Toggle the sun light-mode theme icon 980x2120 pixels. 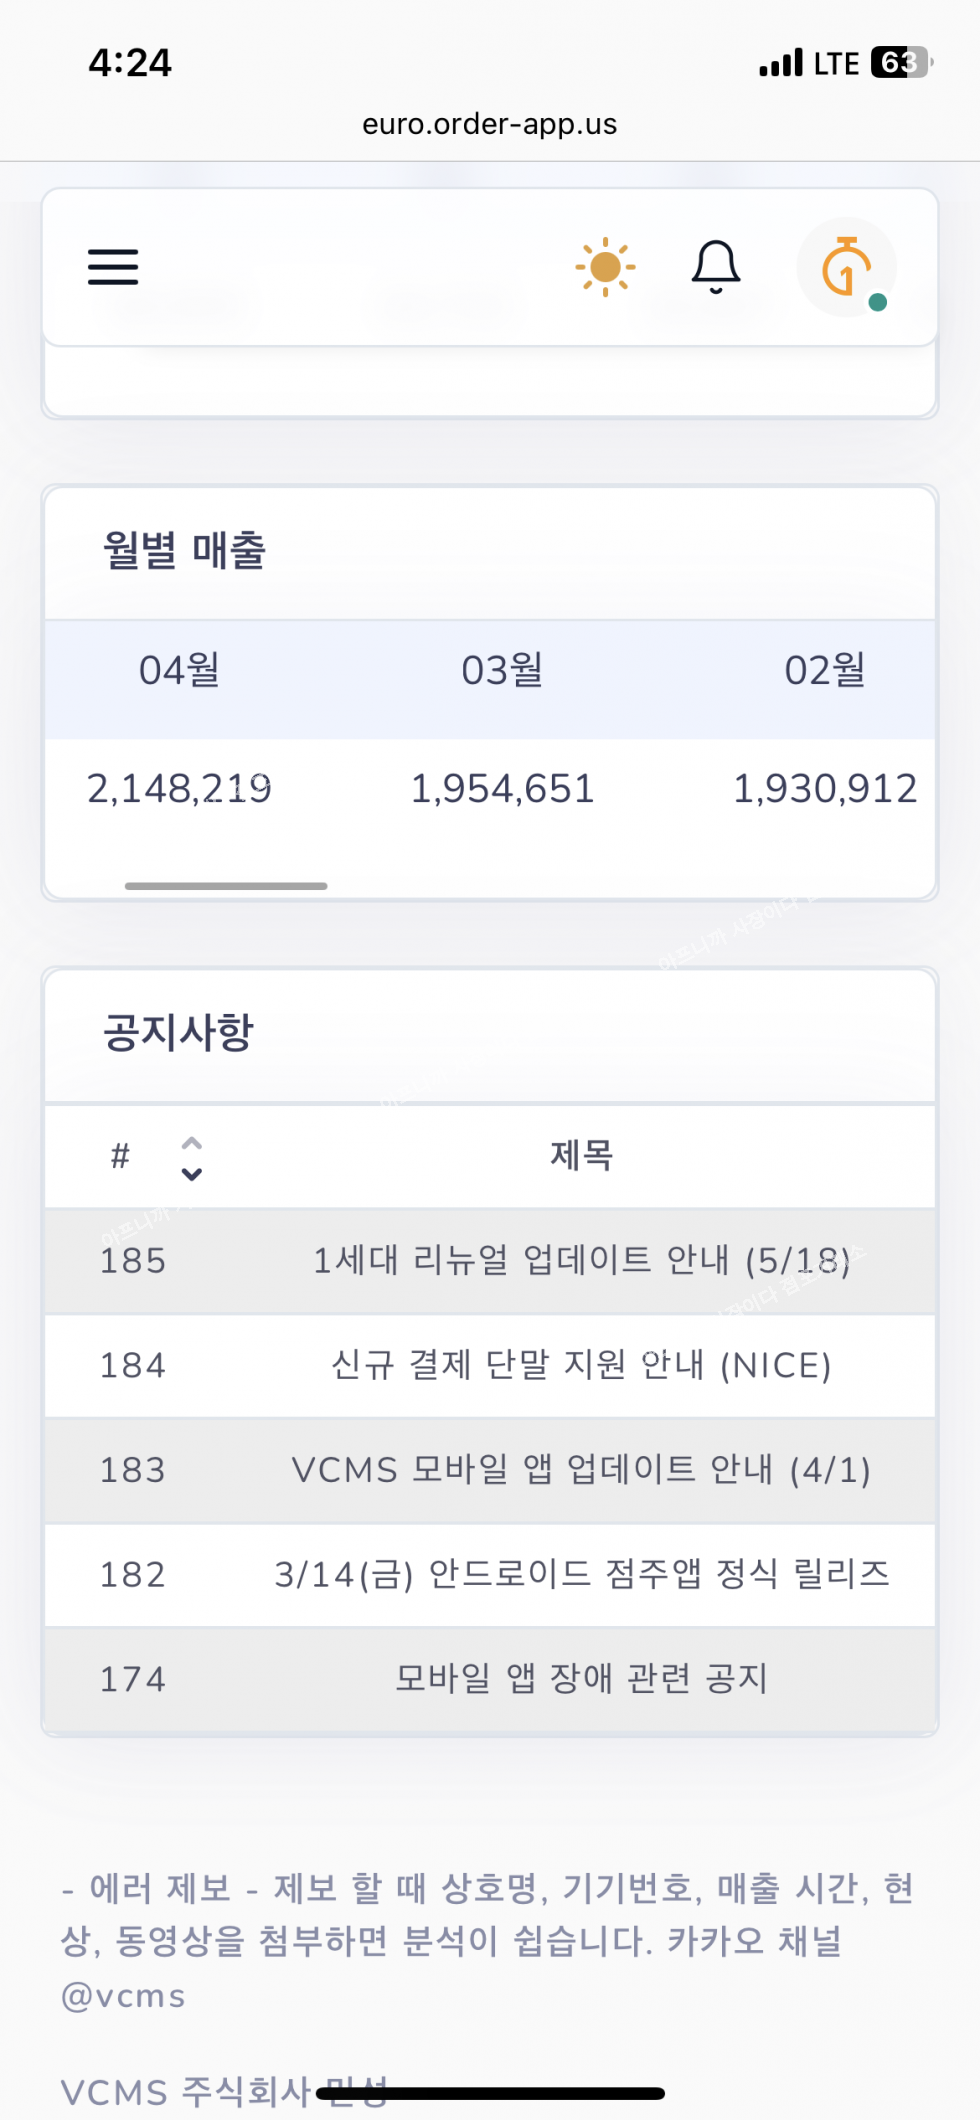tap(605, 267)
